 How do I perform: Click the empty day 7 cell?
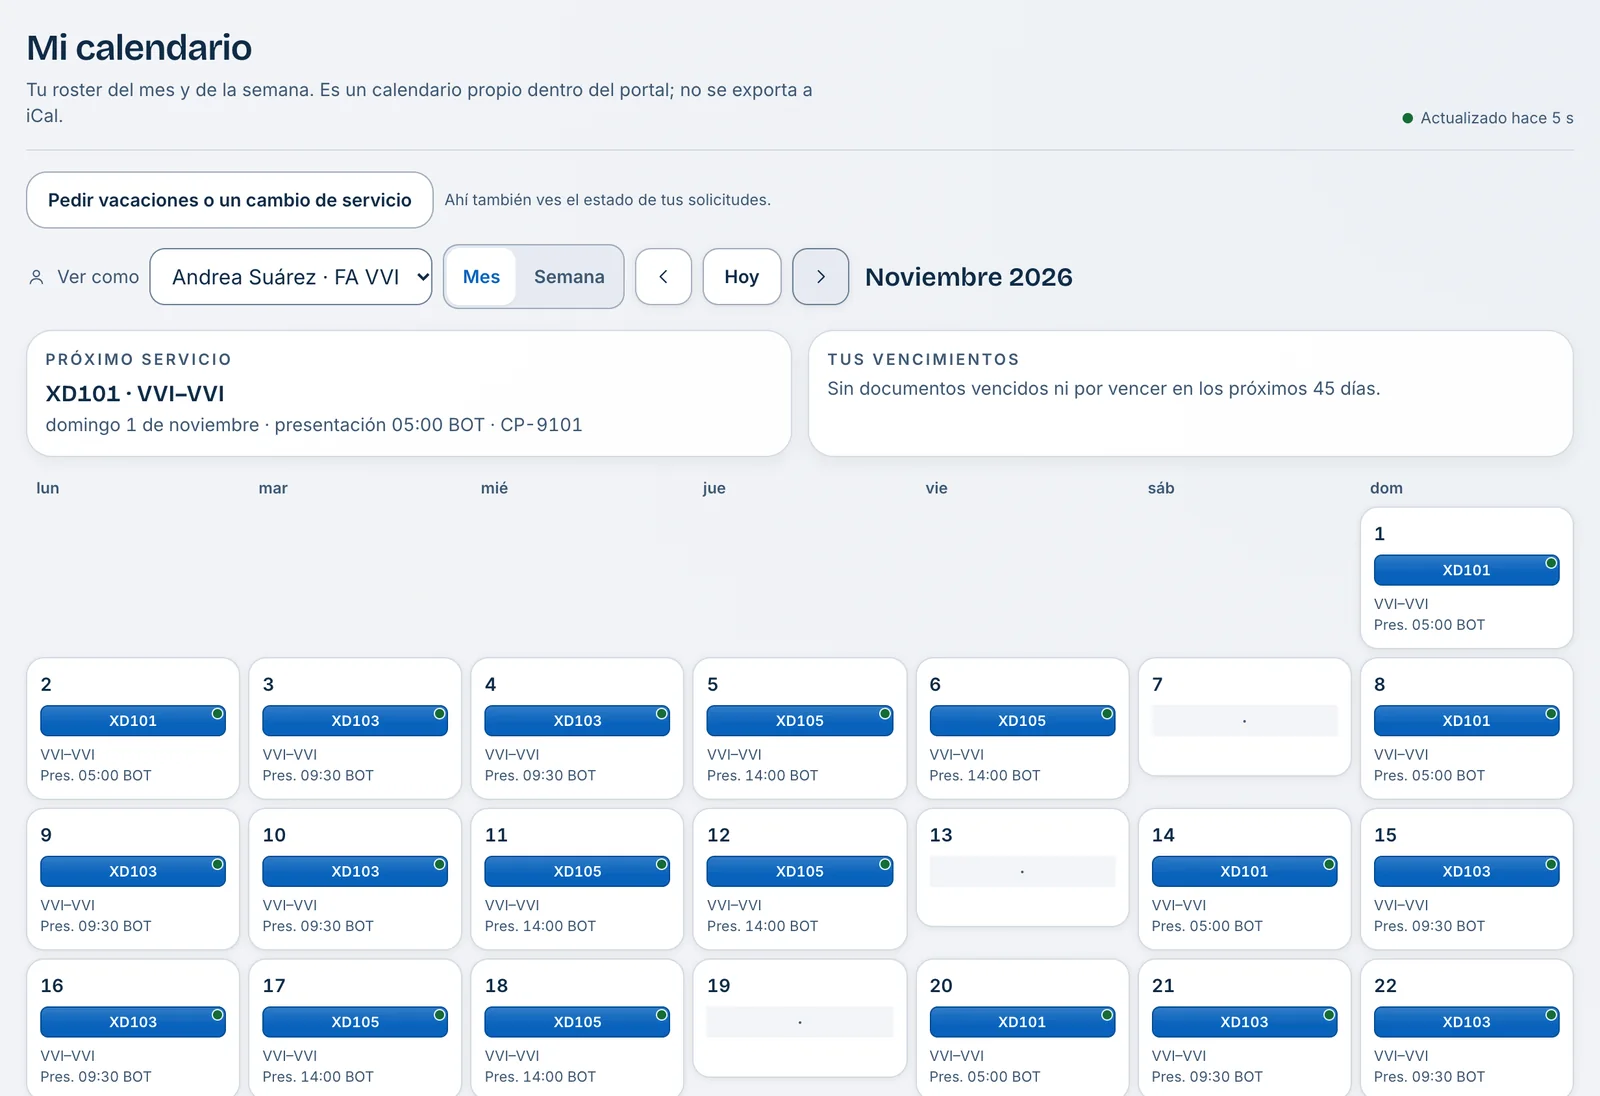pos(1244,717)
